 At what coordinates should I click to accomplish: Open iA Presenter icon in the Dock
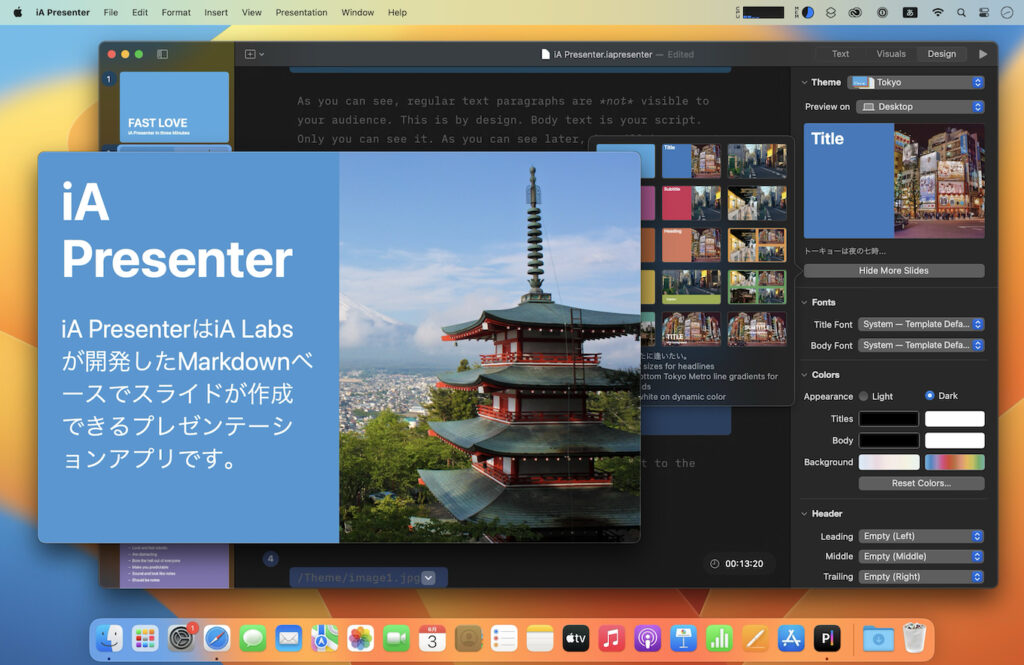[827, 637]
